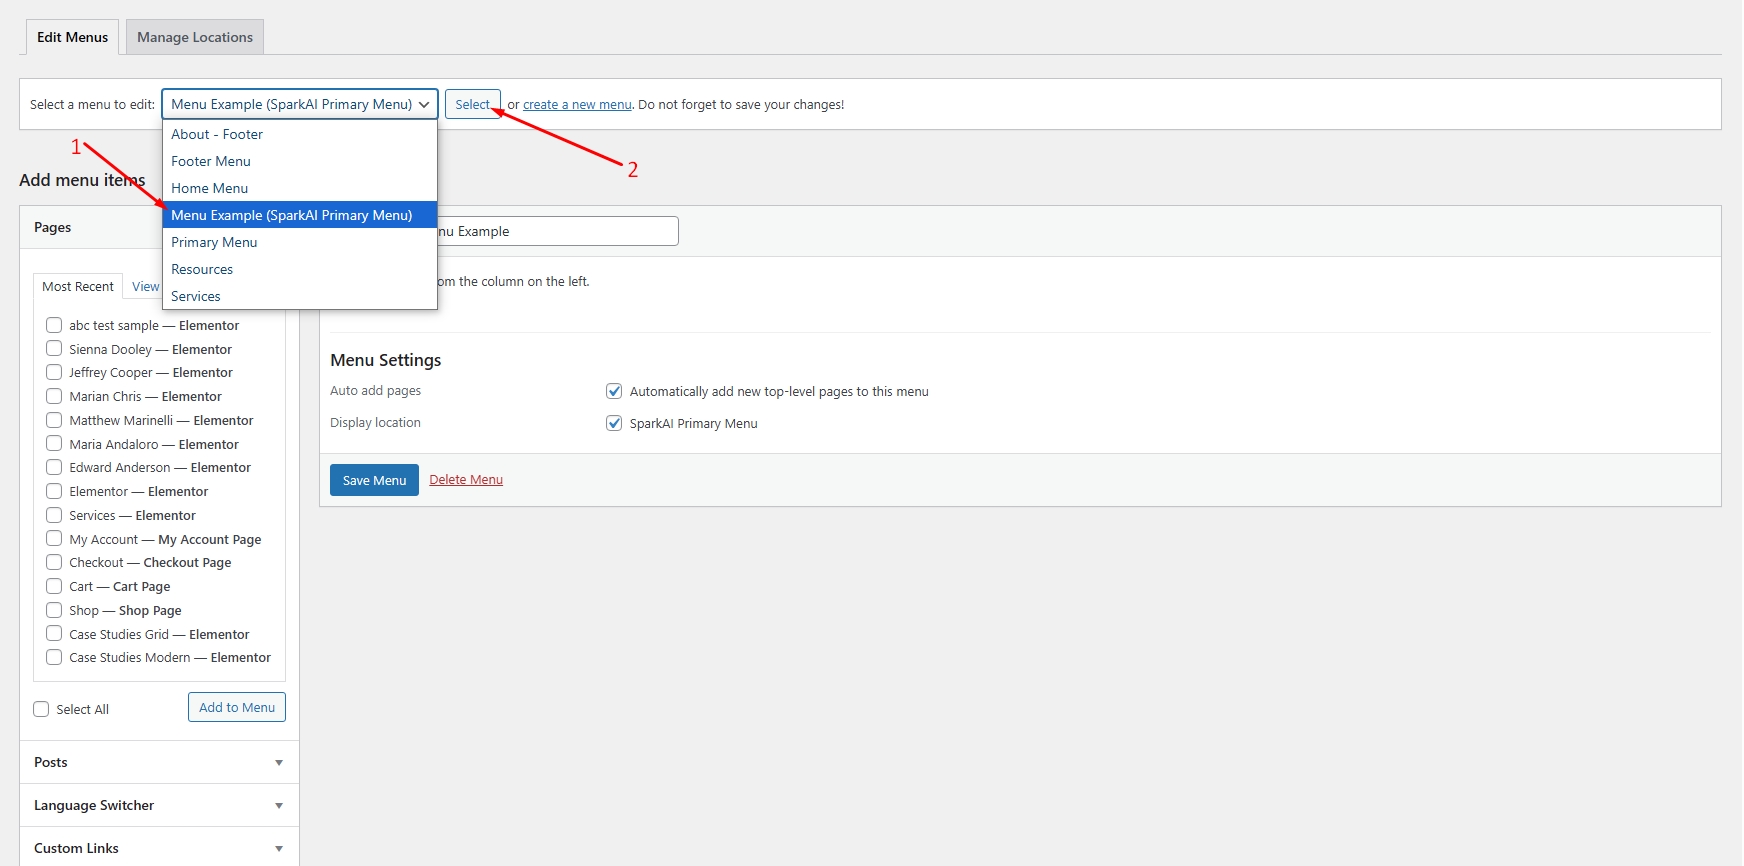The height and width of the screenshot is (866, 1744).
Task: Tick the My Account page checkbox
Action: pyautogui.click(x=54, y=539)
